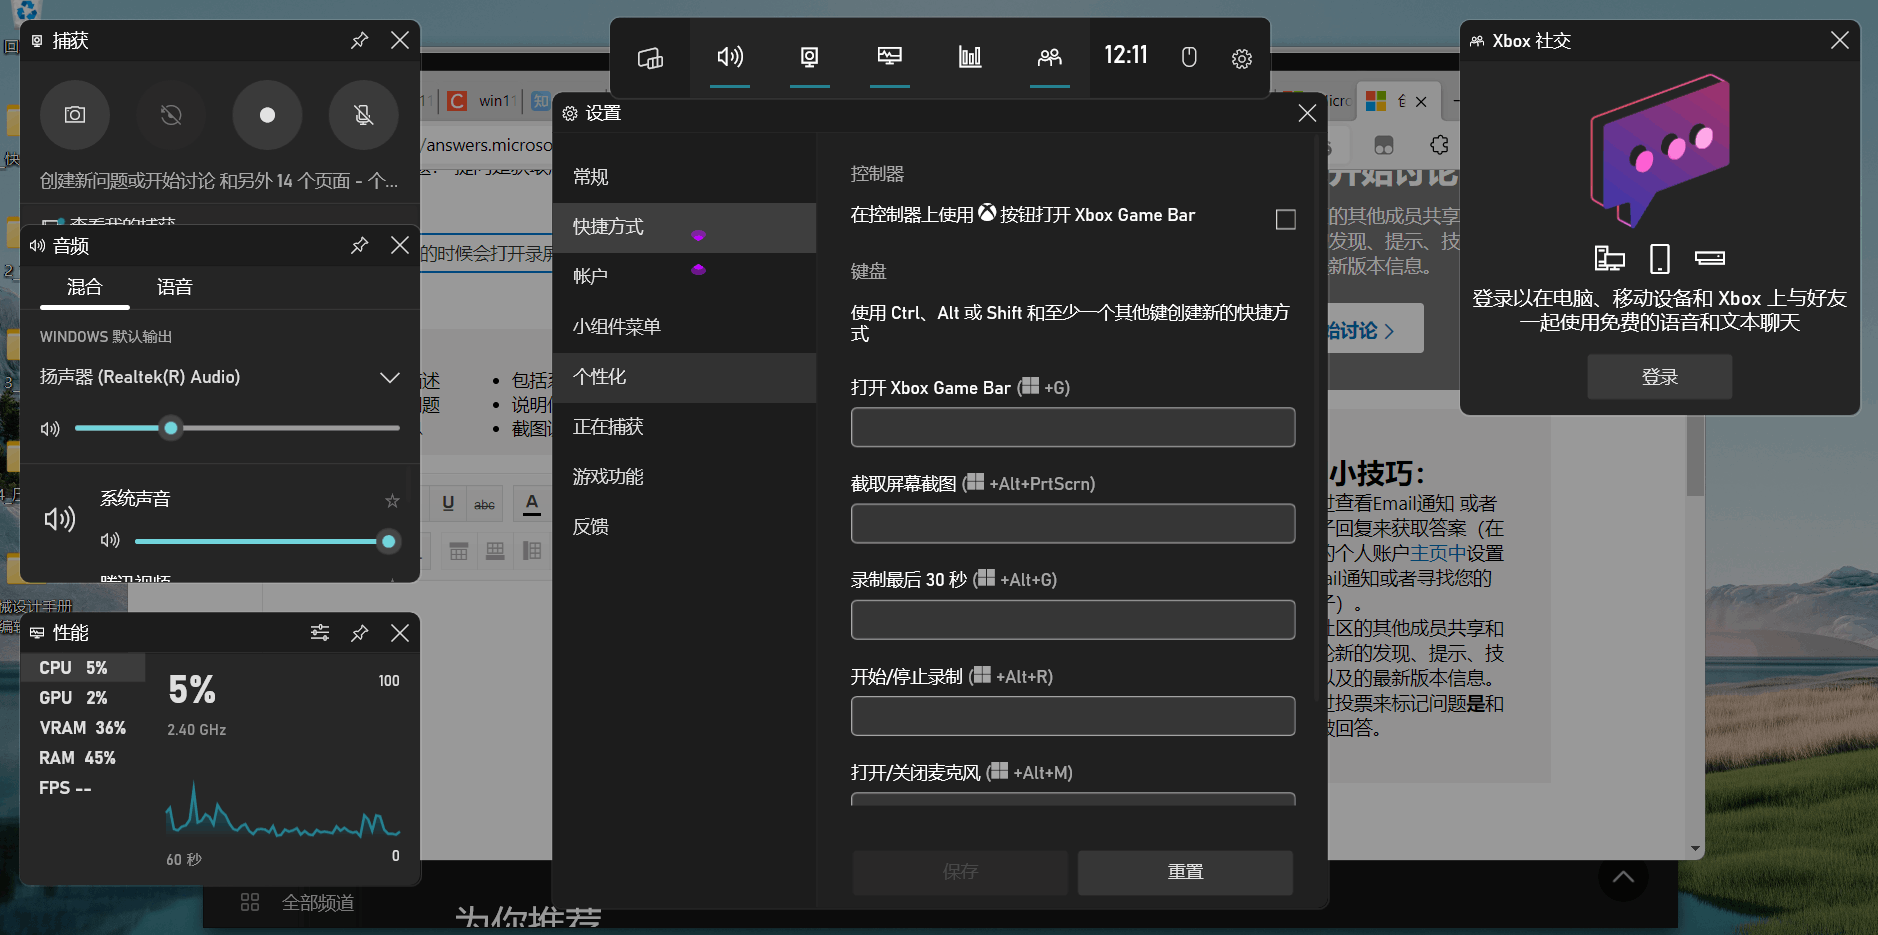Click the record last 30 seconds icon
This screenshot has height=935, width=1878.
[x=171, y=115]
